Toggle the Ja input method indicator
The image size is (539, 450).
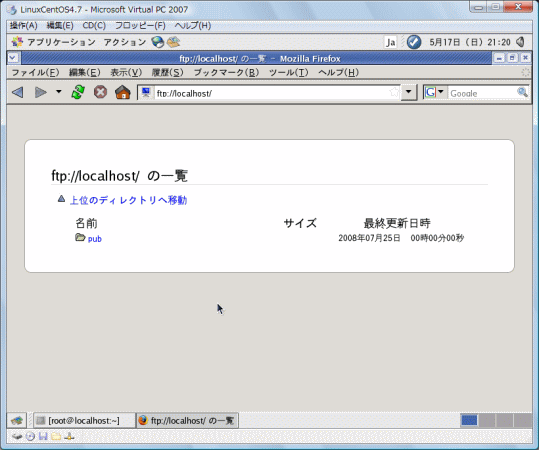390,42
